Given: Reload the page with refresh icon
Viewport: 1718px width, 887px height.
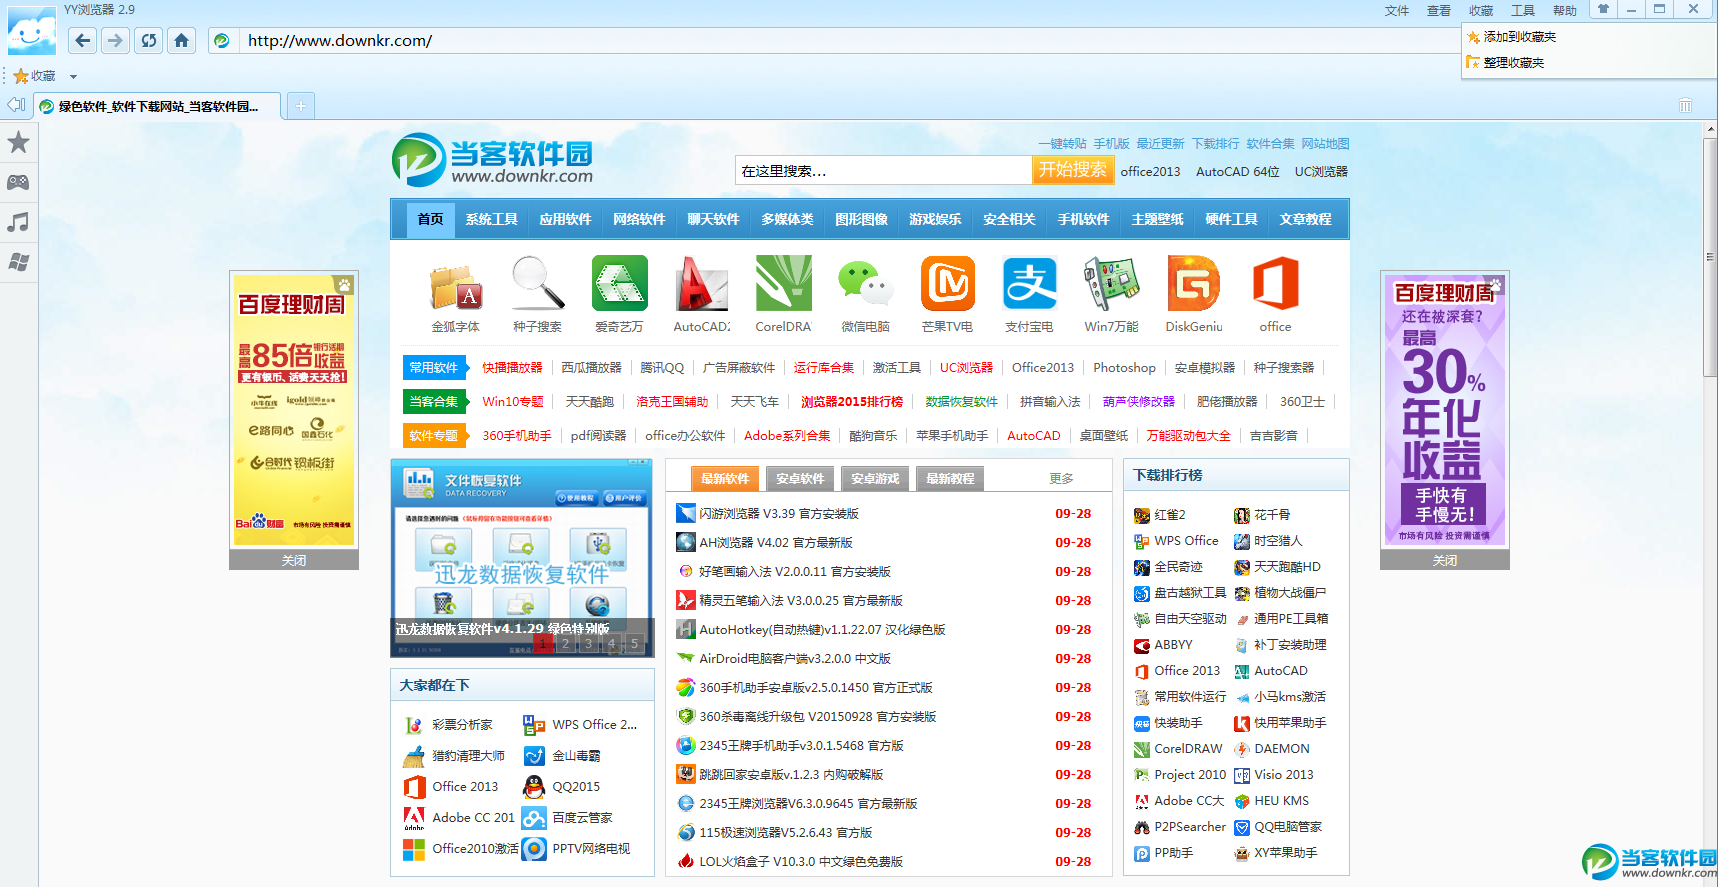Looking at the screenshot, I should (x=149, y=40).
